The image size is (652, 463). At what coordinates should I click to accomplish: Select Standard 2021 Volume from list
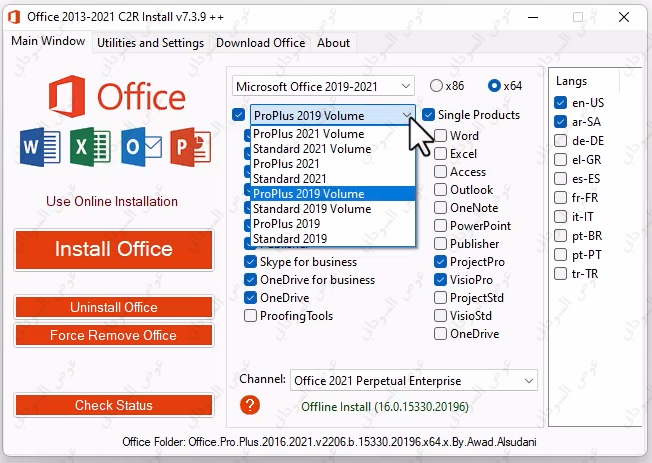[x=333, y=149]
